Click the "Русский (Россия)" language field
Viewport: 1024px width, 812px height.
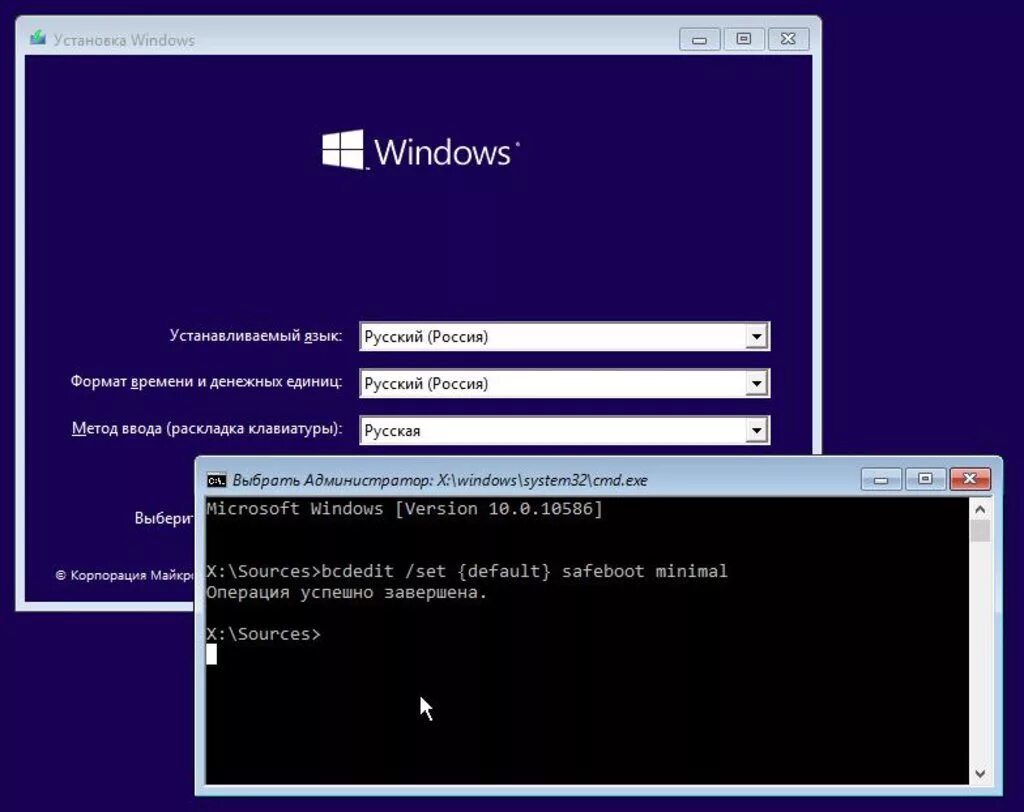point(564,337)
